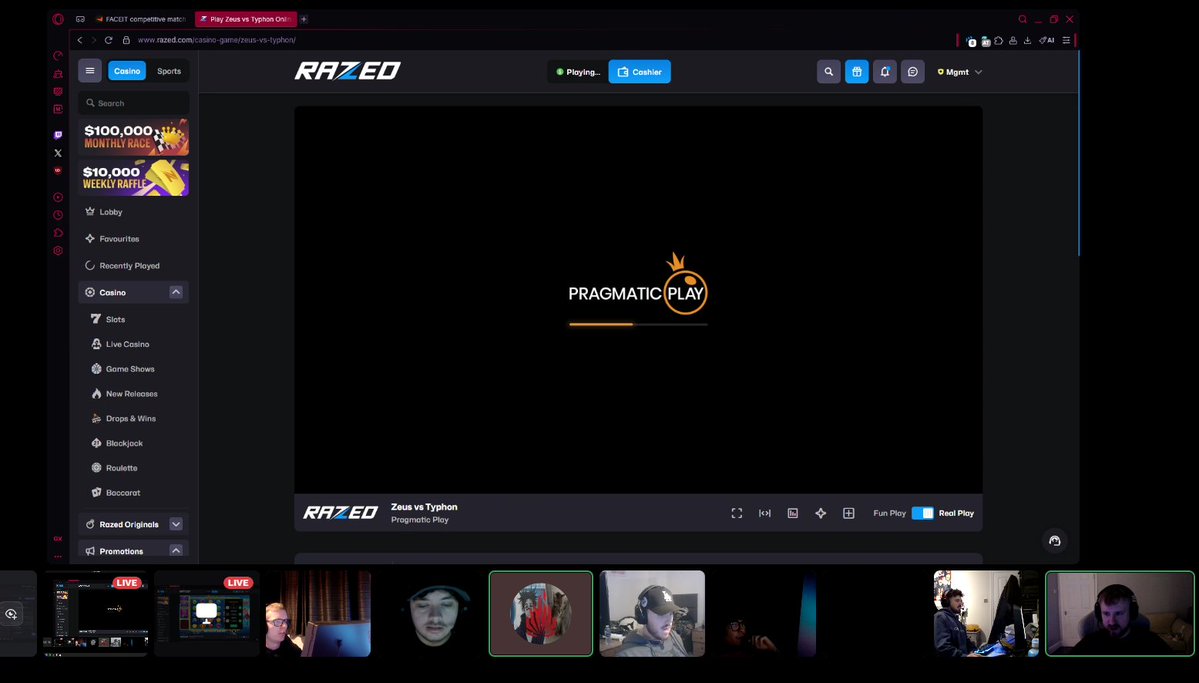Screen dimensions: 1199x683
Task: Open the Opera extensions cube icon
Action: pyautogui.click(x=999, y=41)
